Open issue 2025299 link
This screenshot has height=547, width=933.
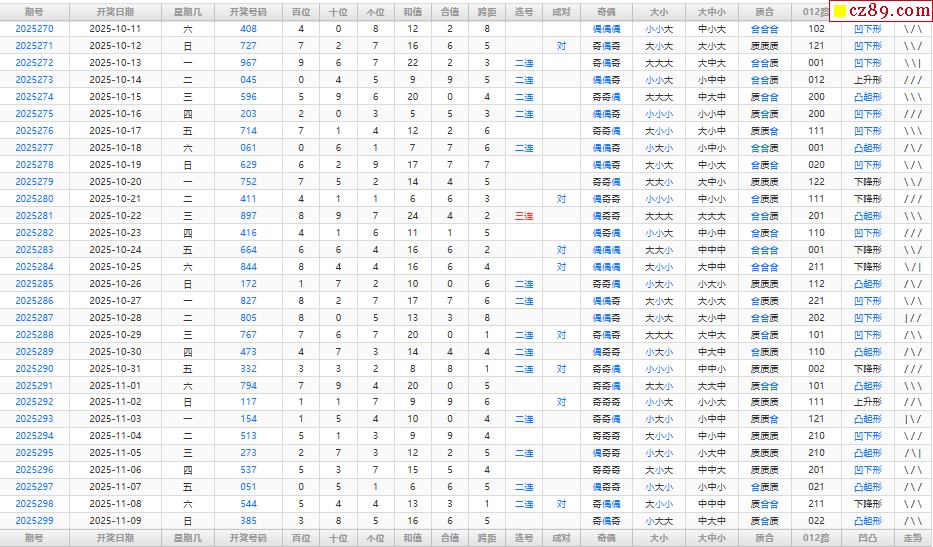pos(35,521)
